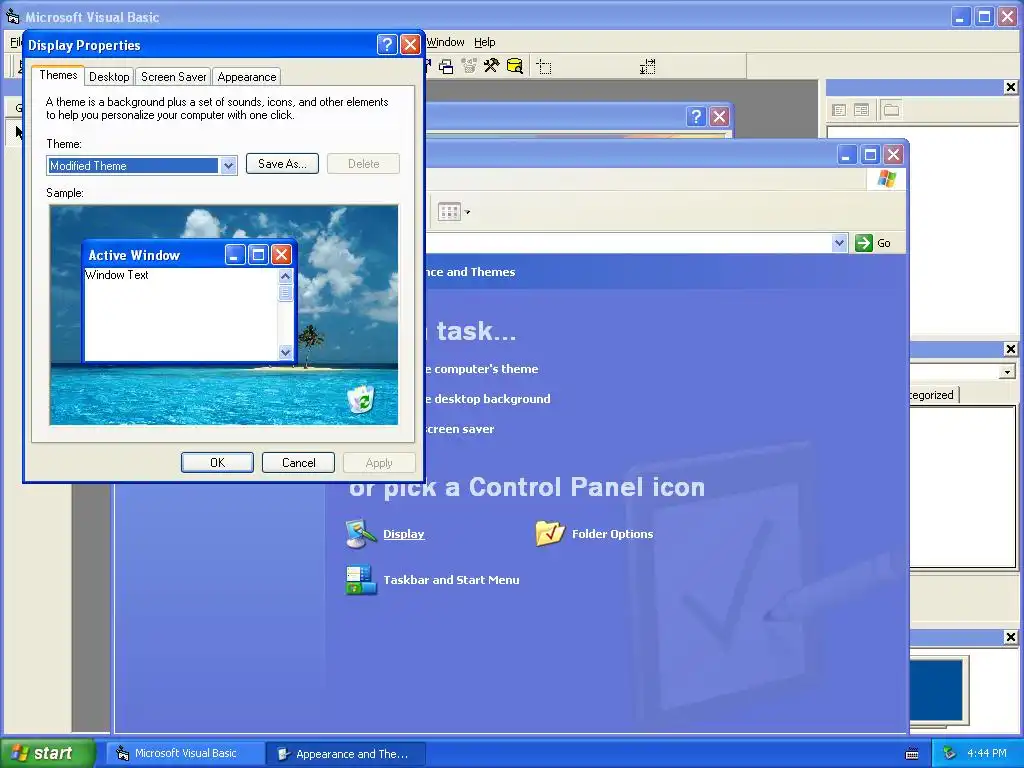The image size is (1024, 768).
Task: Switch to the Appearance tab
Action: pos(247,76)
